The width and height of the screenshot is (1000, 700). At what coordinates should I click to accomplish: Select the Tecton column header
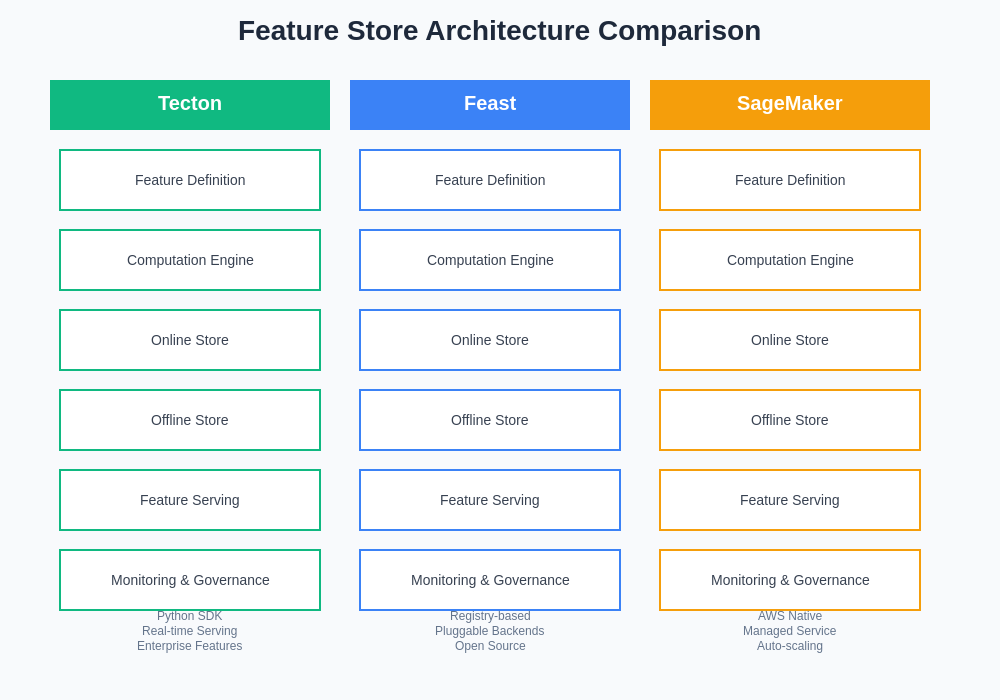click(190, 104)
